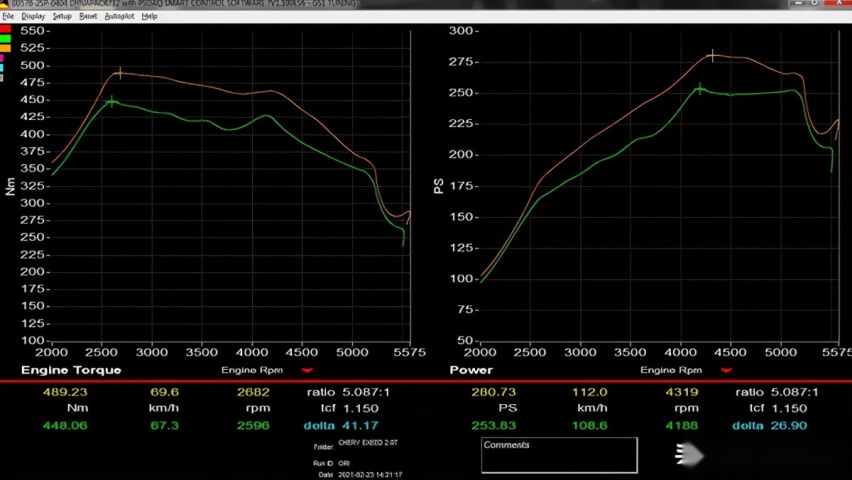Select the grey run color swatch
Image resolution: width=852 pixels, height=480 pixels.
[x=2, y=78]
